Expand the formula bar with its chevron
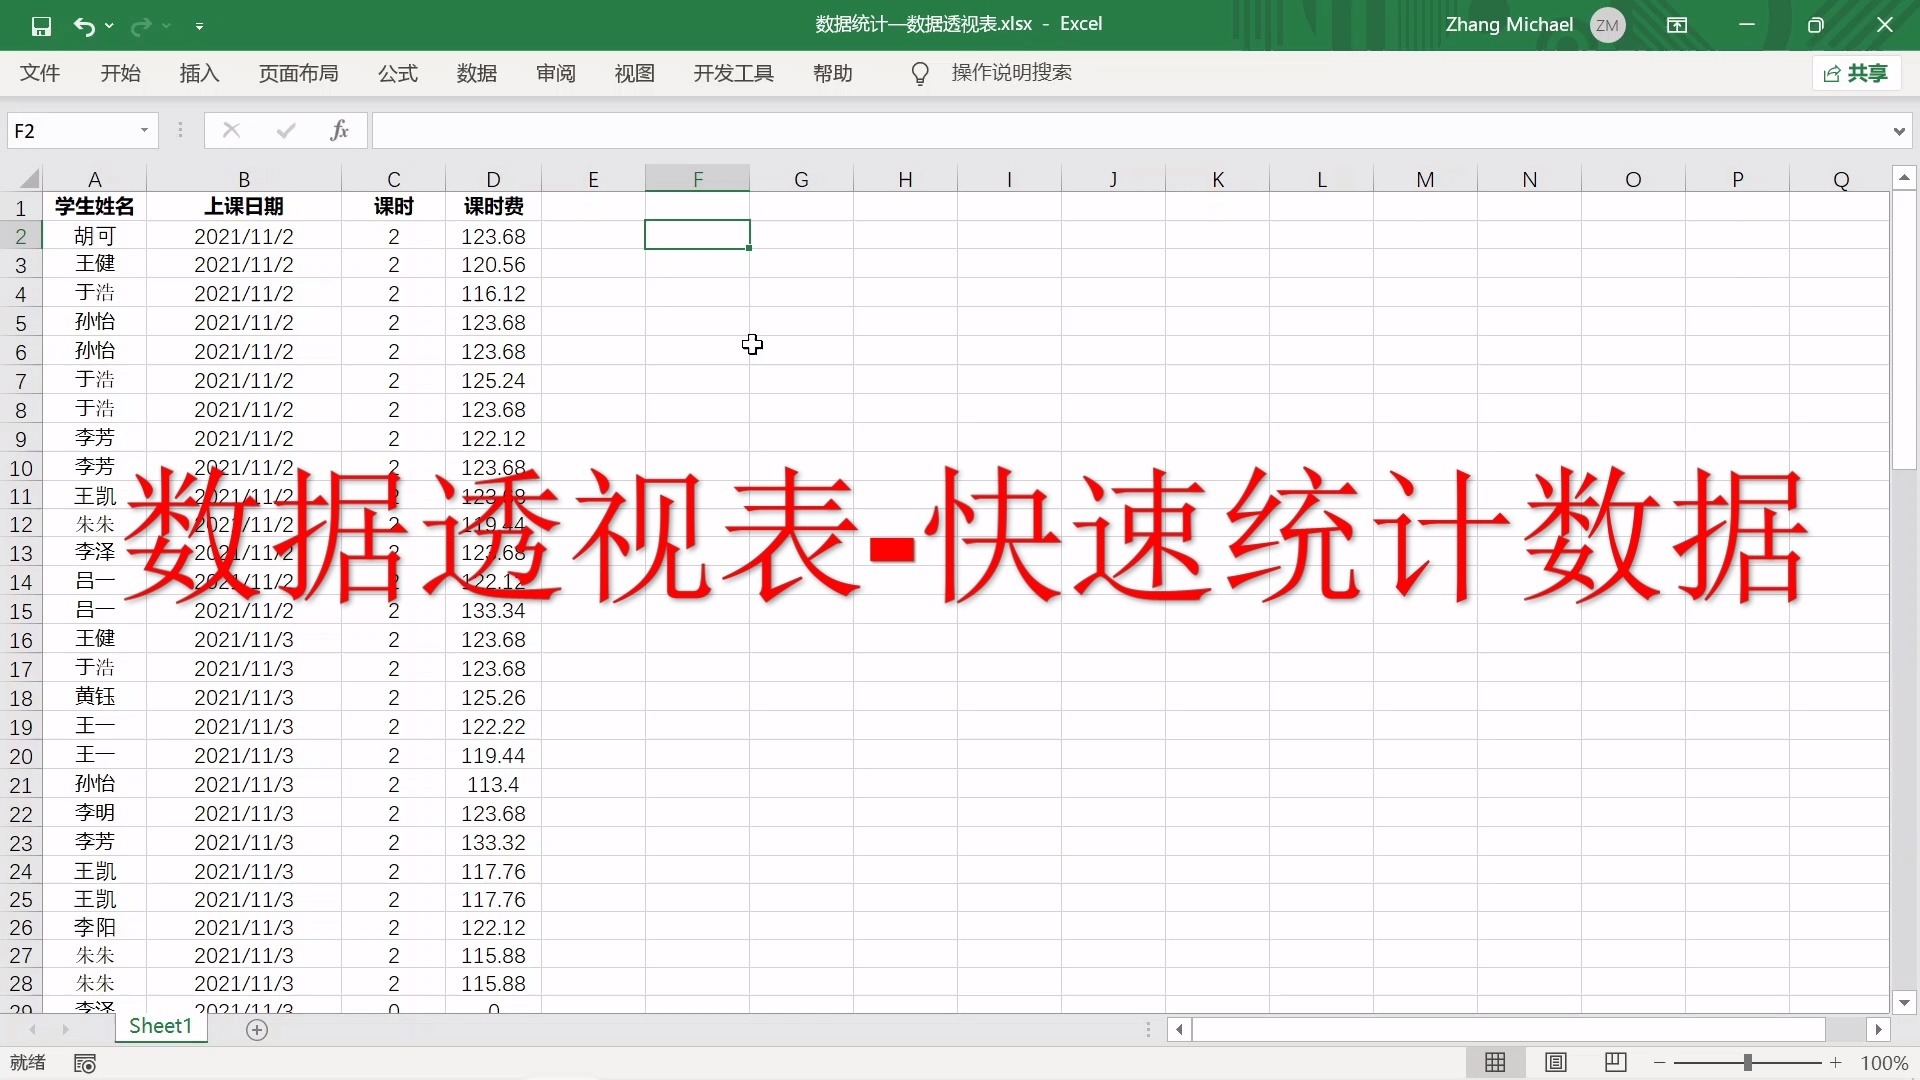This screenshot has height=1080, width=1920. click(1899, 130)
